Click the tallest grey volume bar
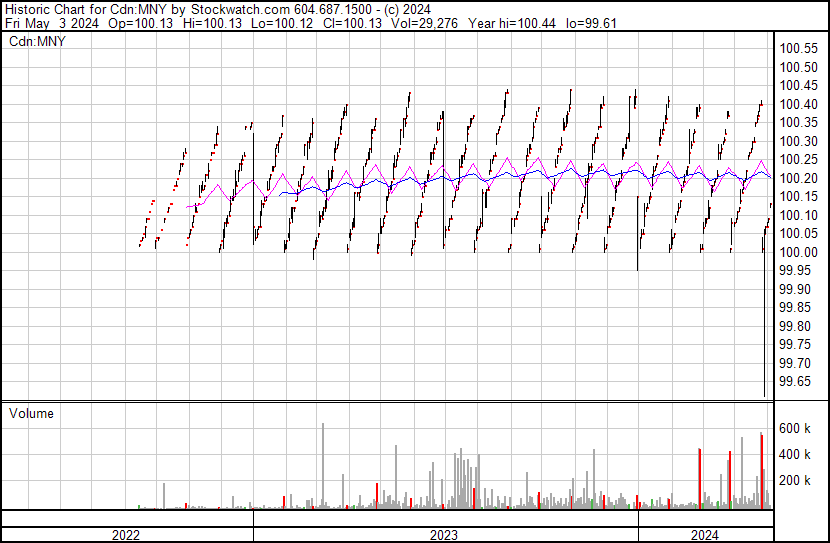 click(323, 465)
